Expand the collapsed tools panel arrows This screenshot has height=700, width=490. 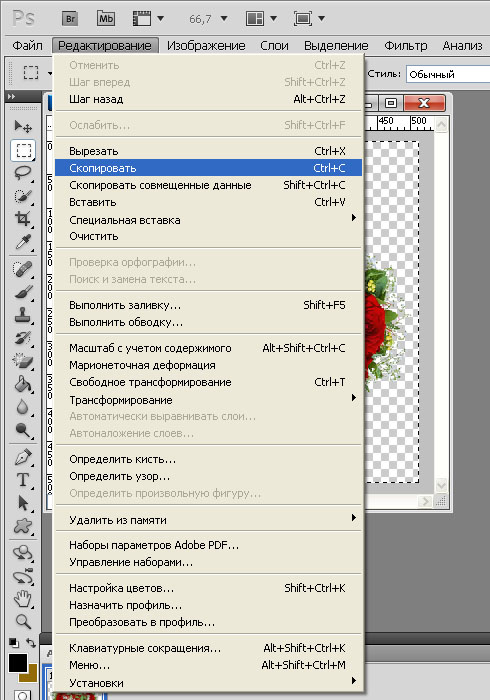[x=12, y=96]
